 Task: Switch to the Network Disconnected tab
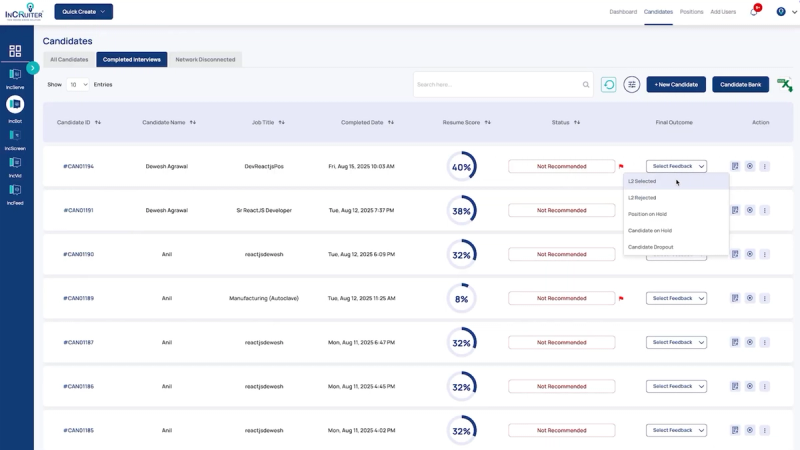(205, 60)
